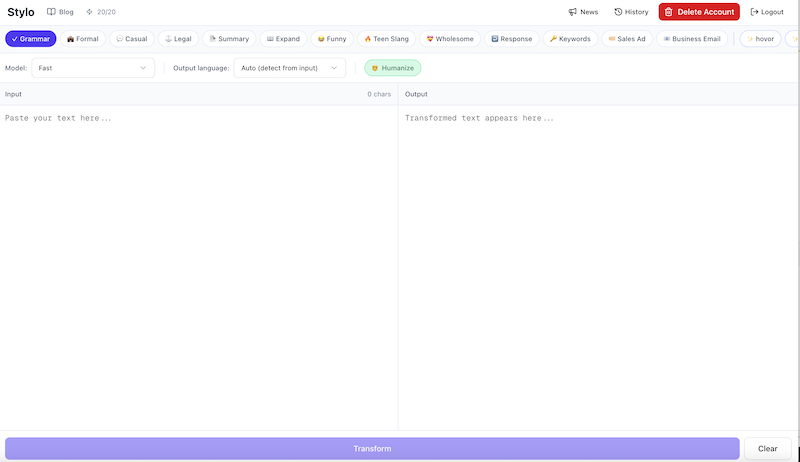Click the Clear button
The width and height of the screenshot is (800, 462).
click(x=767, y=449)
